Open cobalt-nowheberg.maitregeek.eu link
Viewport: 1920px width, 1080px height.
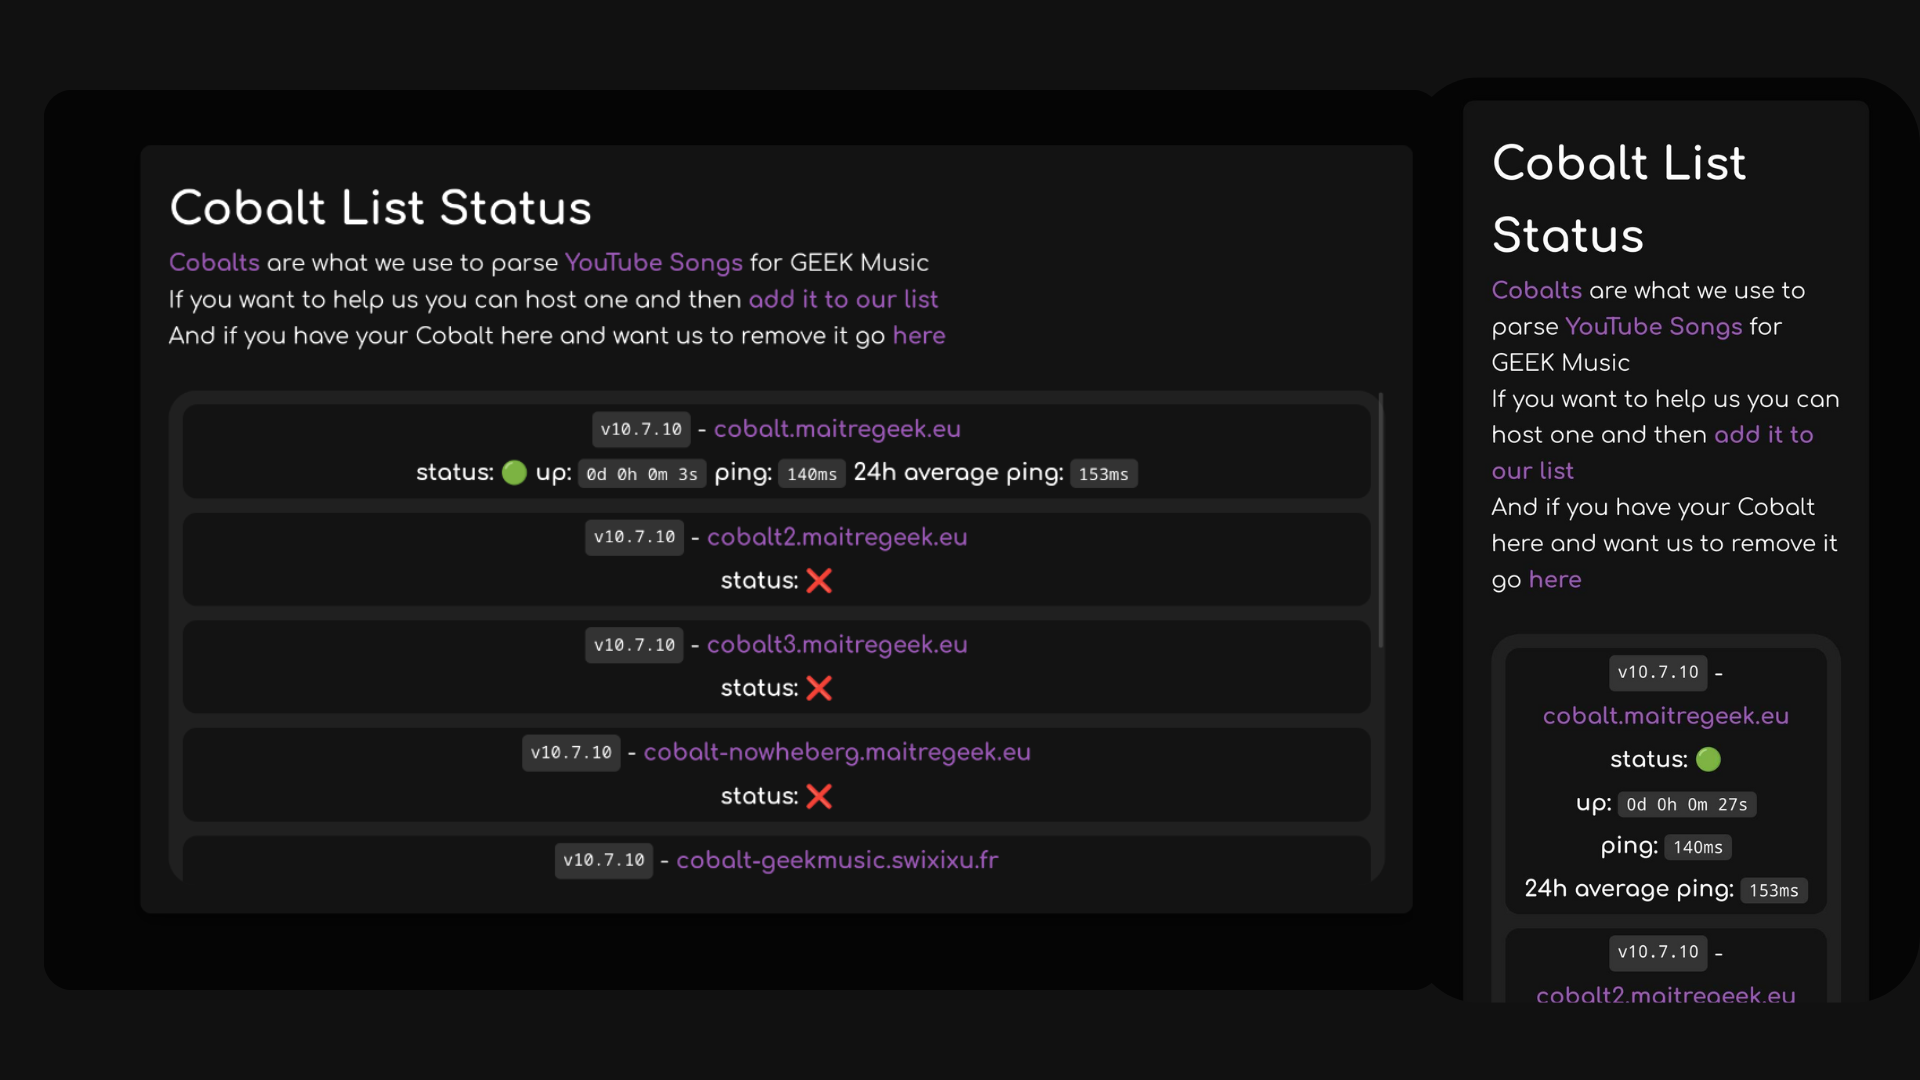coord(837,752)
